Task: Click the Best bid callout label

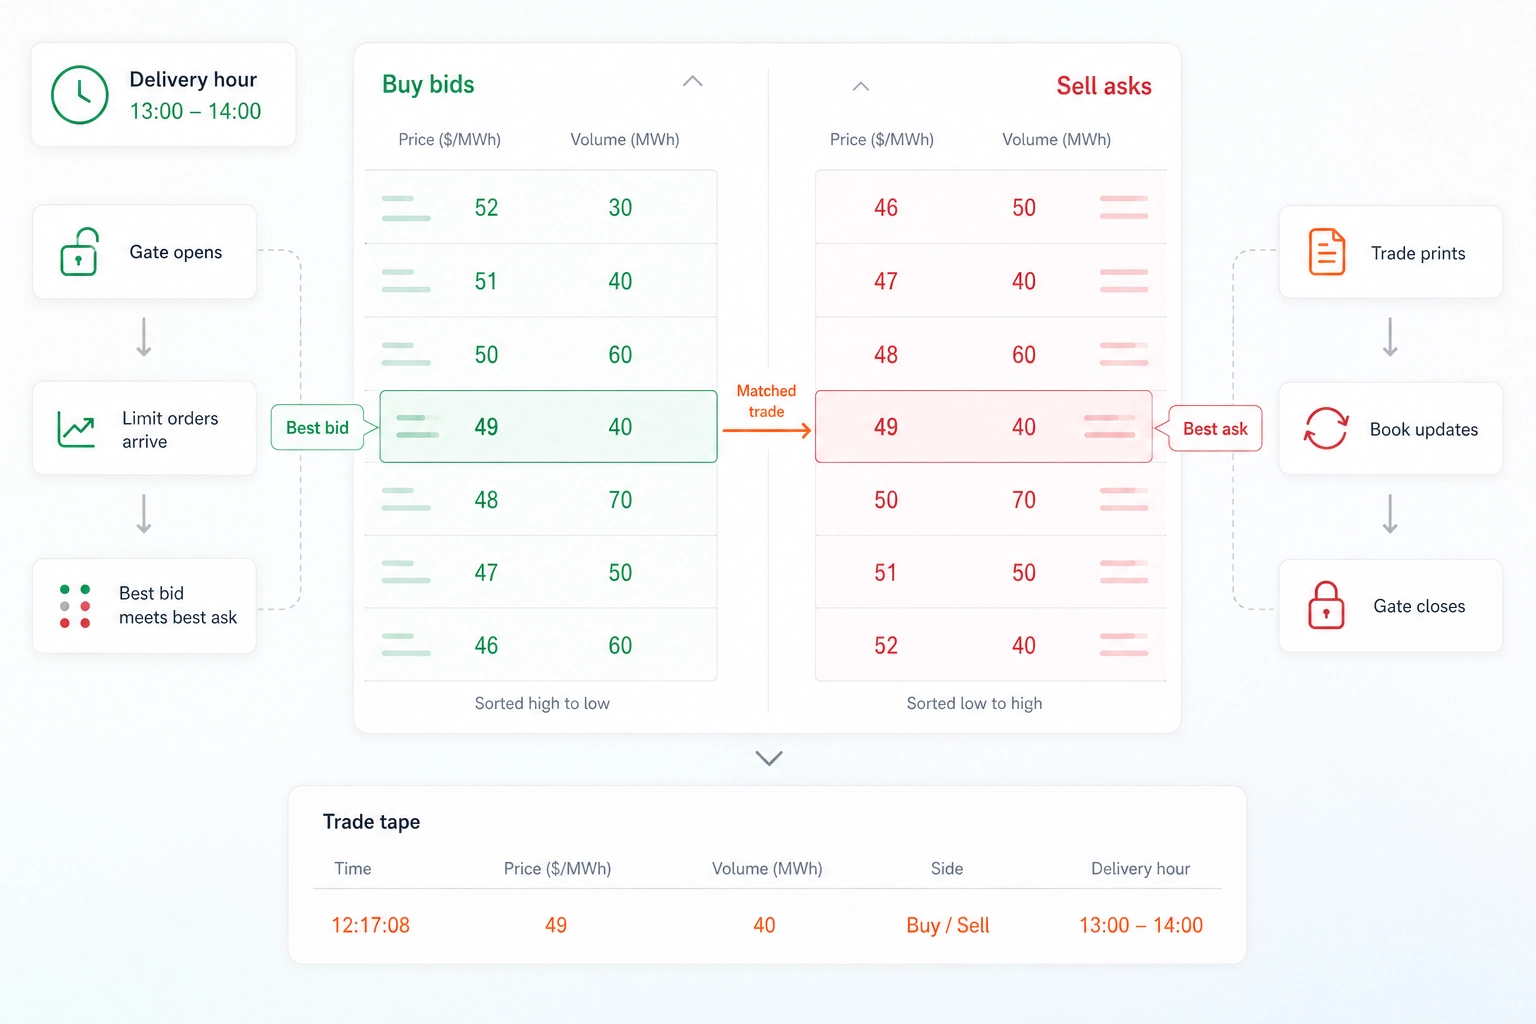Action: [318, 427]
